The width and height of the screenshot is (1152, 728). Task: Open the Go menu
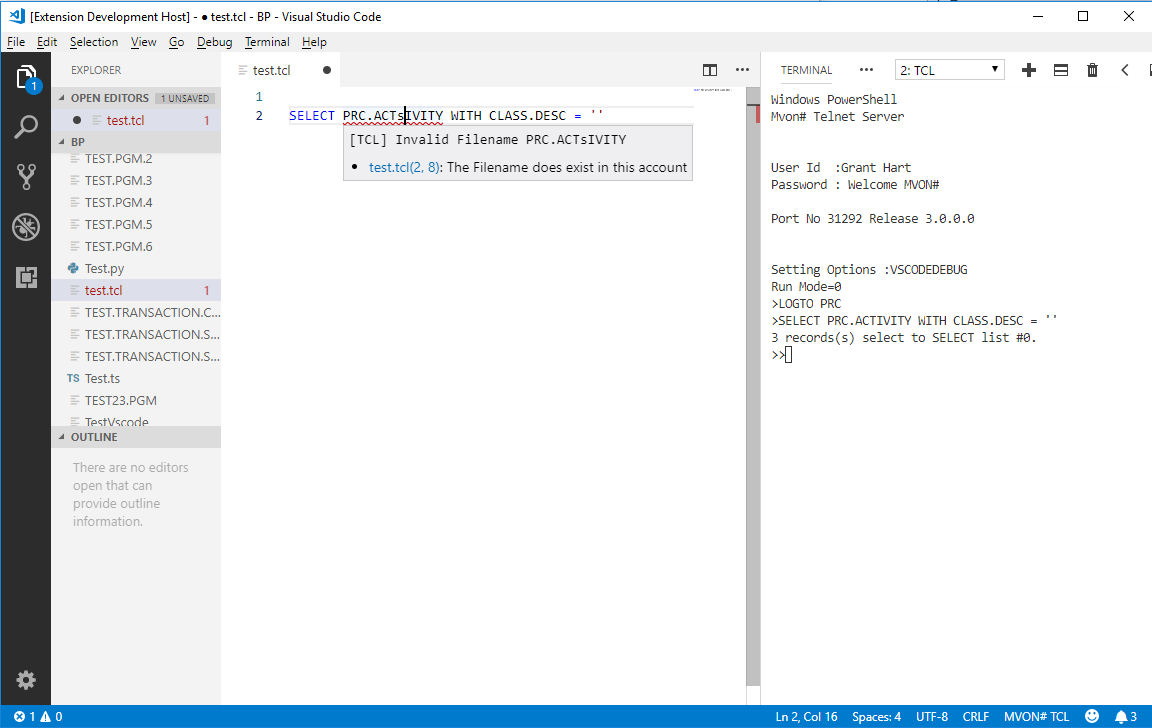click(176, 42)
